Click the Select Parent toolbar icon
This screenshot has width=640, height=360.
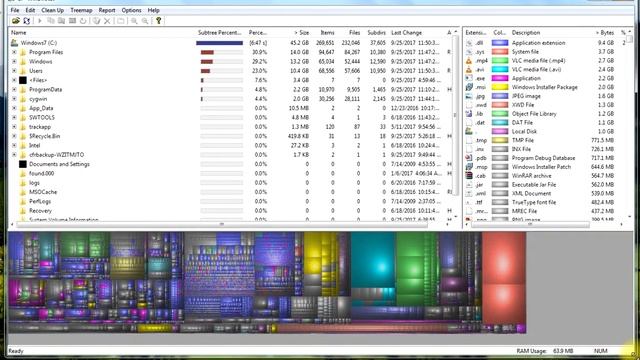[x=120, y=21]
